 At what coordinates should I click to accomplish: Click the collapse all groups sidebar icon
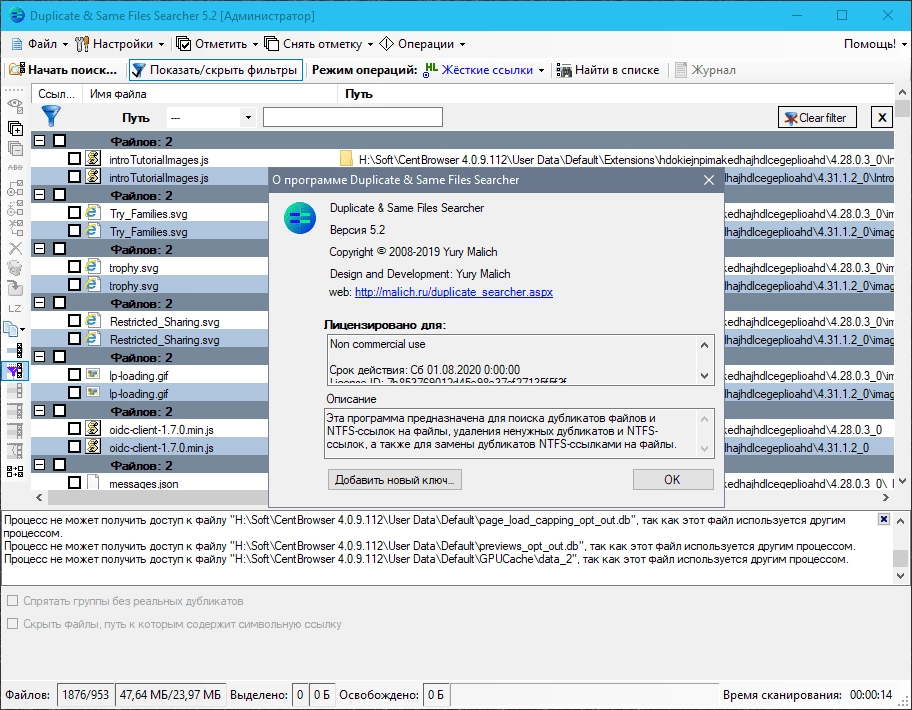tap(15, 148)
